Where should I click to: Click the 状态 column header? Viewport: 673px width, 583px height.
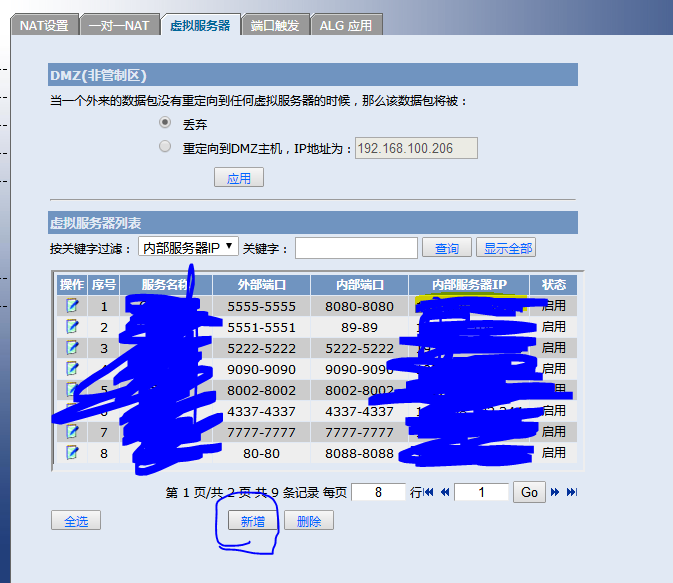tap(553, 285)
